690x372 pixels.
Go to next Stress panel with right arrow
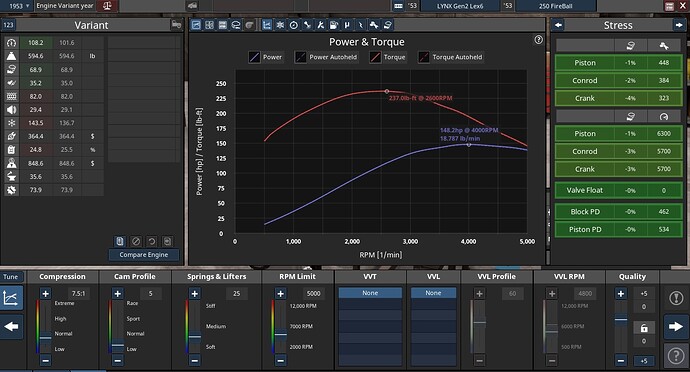point(679,25)
